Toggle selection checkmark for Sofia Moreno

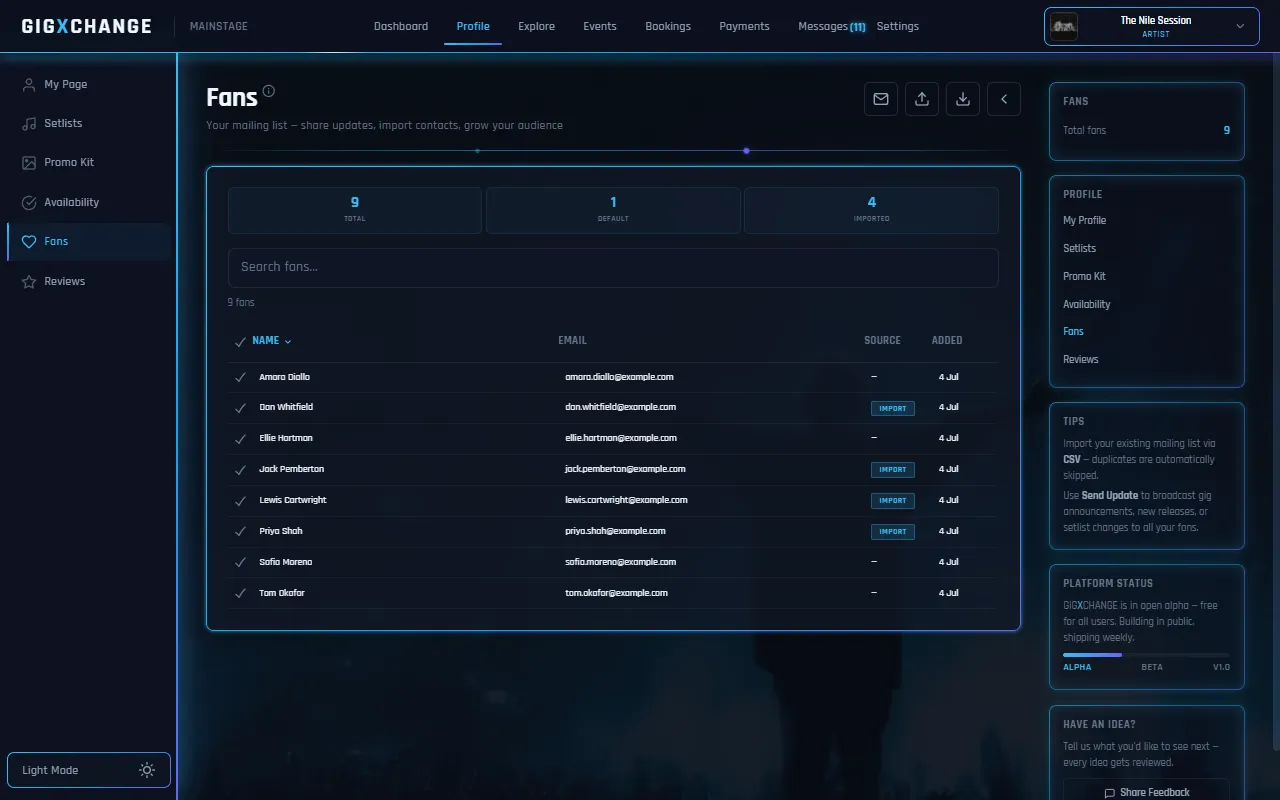click(240, 563)
